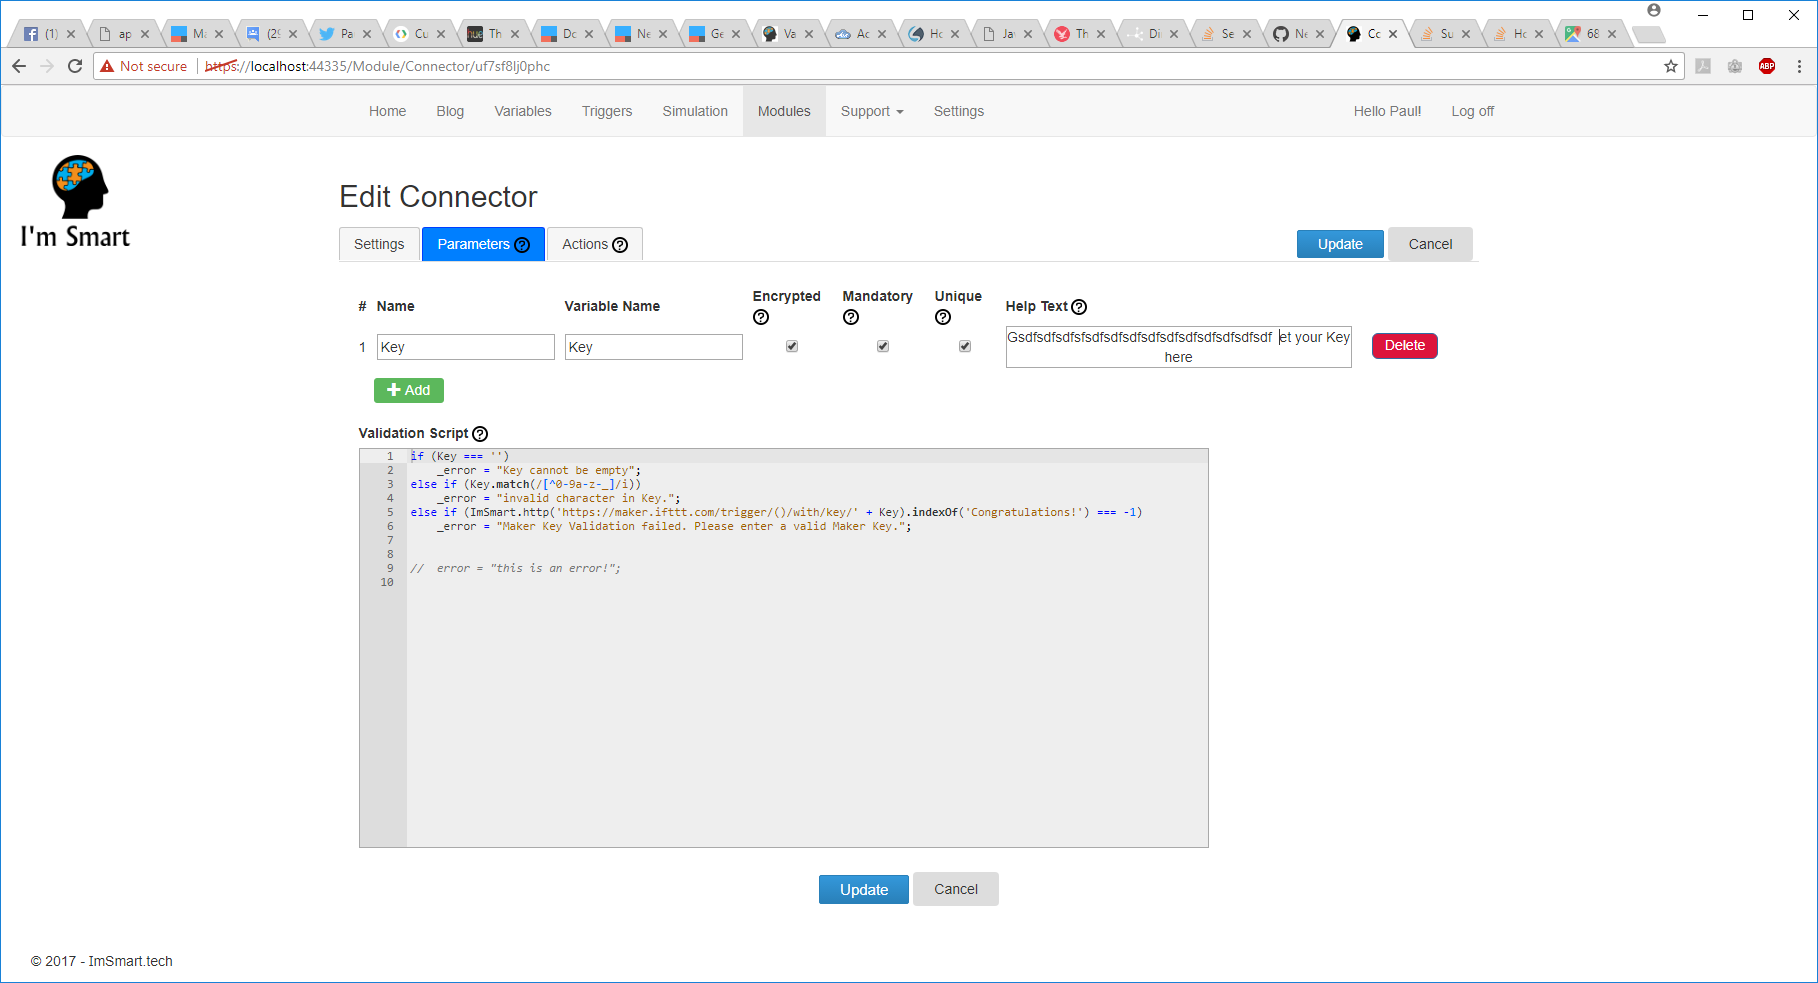Click the ImSmart.tech footer text

pyautogui.click(x=130, y=961)
